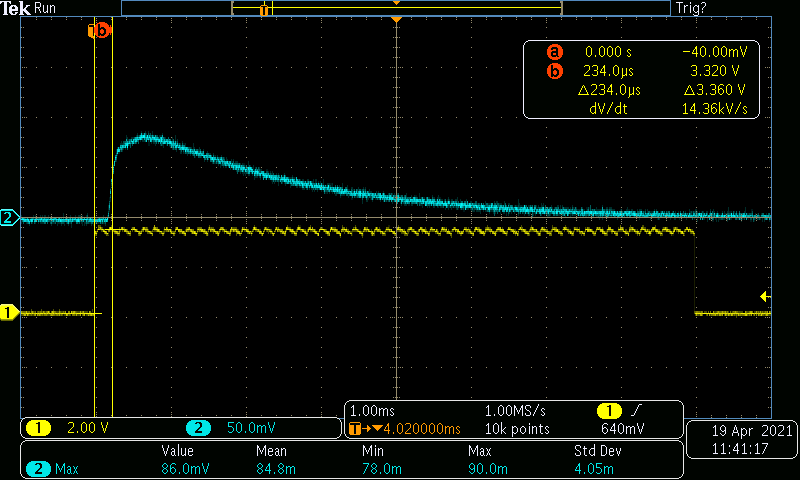Click the Min value 78.0m
Image resolution: width=800 pixels, height=480 pixels.
tap(382, 468)
